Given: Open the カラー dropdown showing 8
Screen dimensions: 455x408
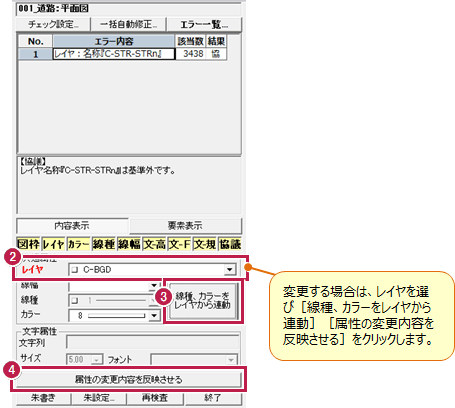Looking at the screenshot, I should click(154, 315).
